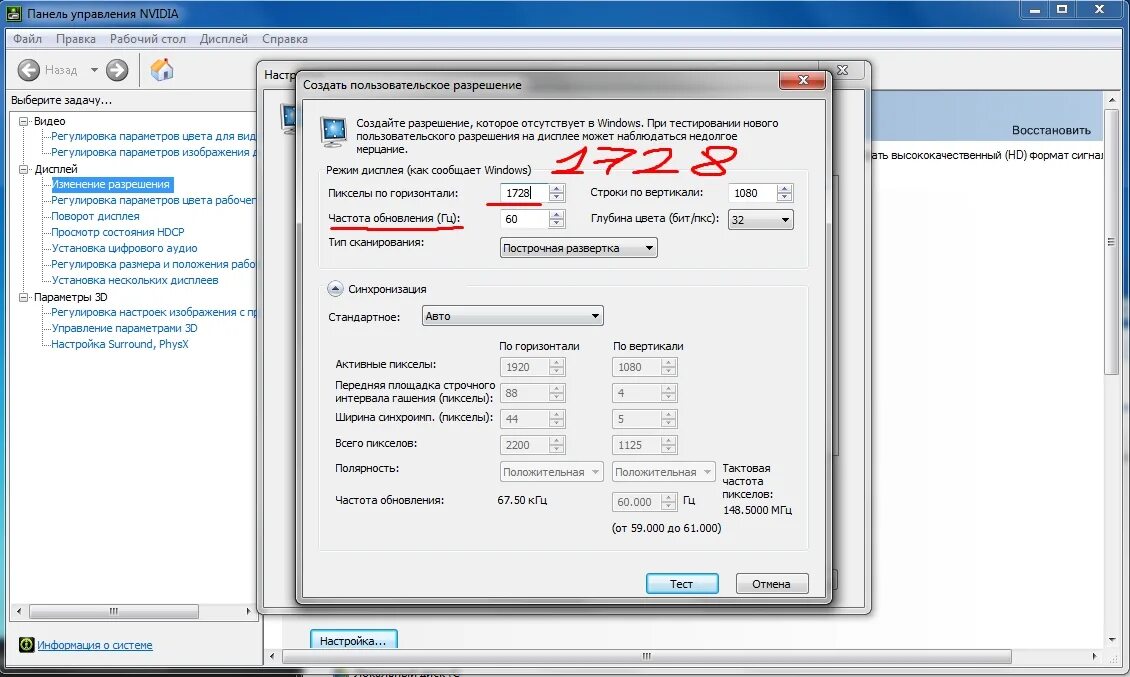Screen dimensions: 1130x677
Task: Click the Строки по вертикали input field
Action: pos(752,193)
